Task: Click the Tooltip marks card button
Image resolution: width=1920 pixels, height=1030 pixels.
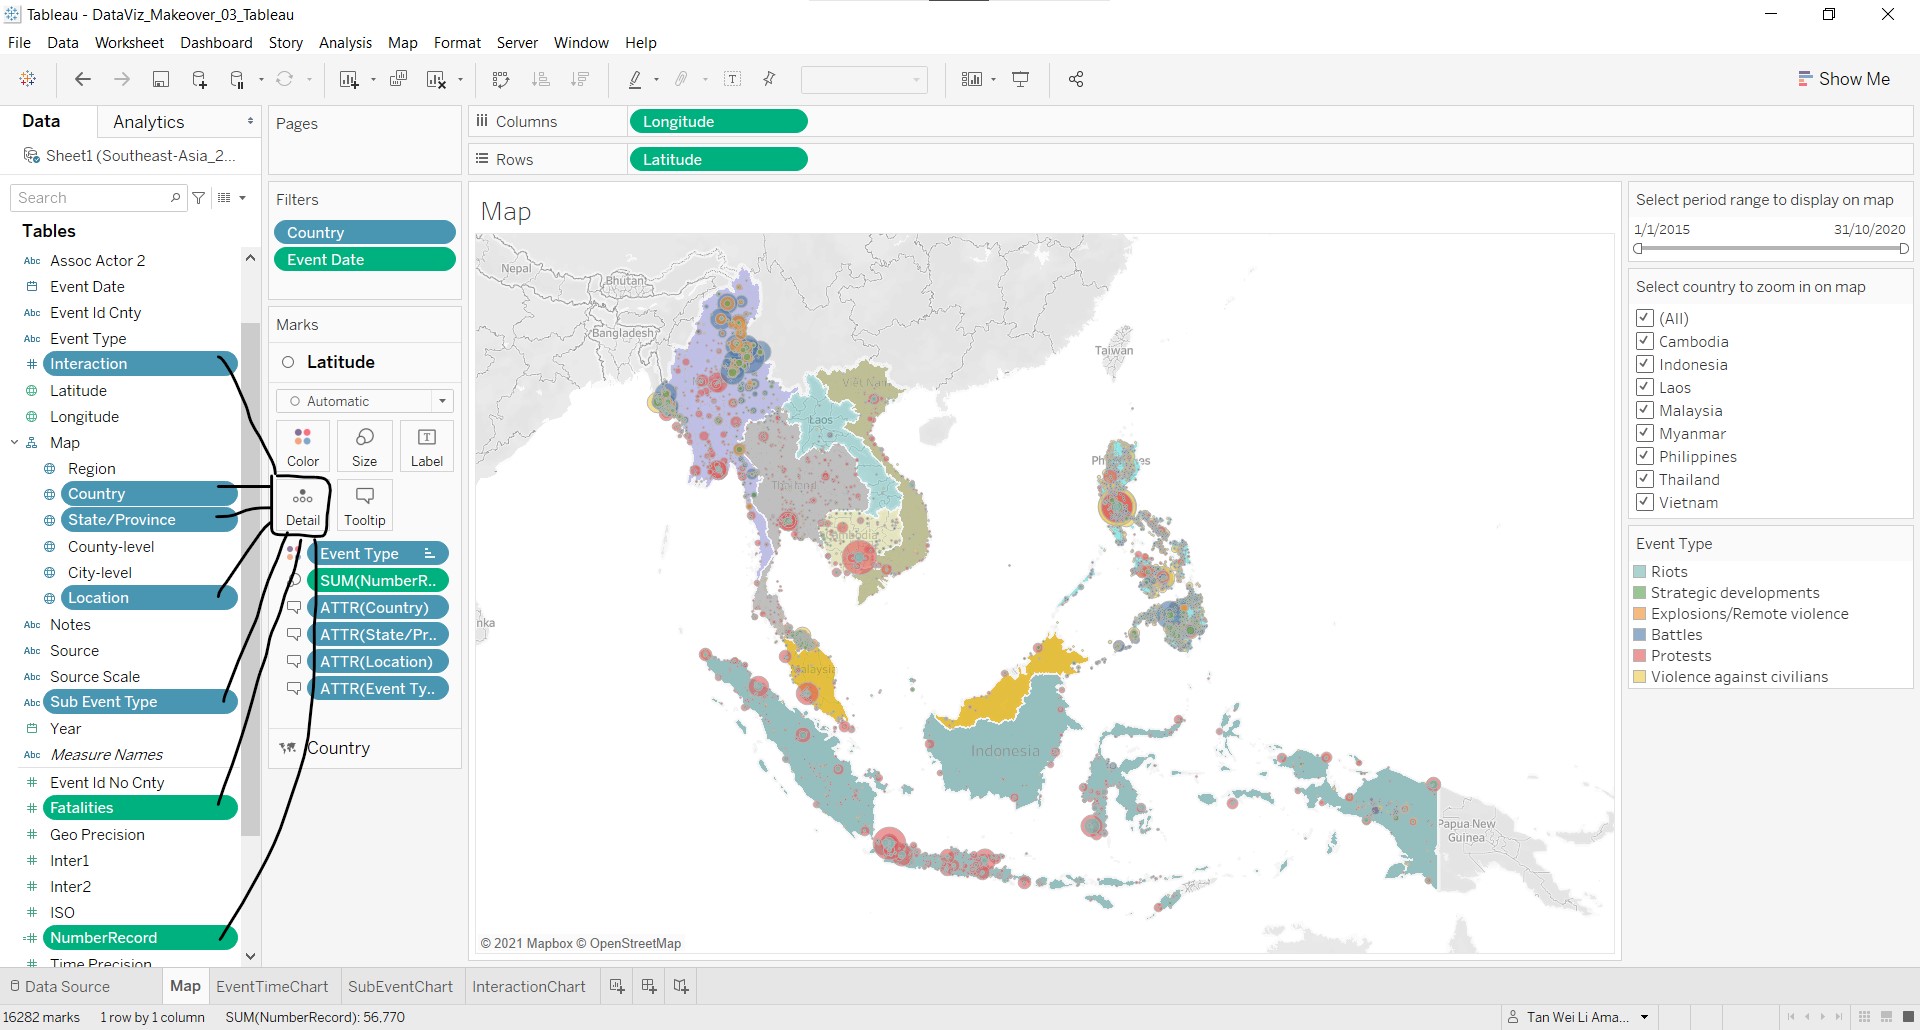Action: click(x=364, y=505)
